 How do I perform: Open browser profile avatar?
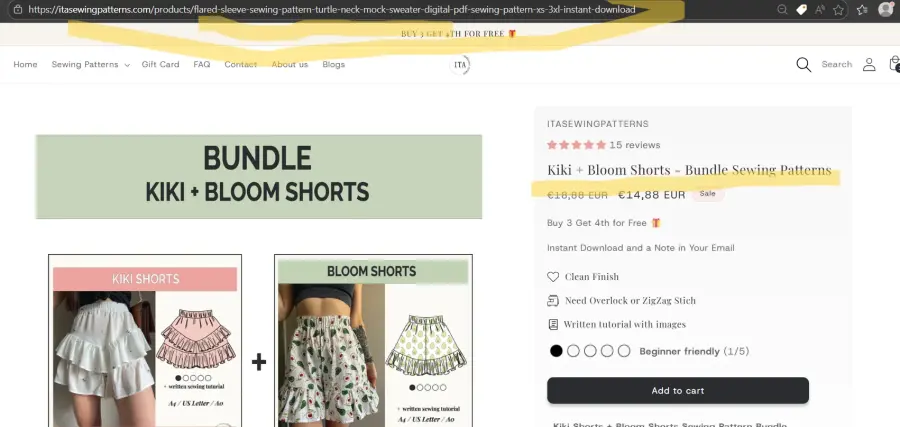point(886,9)
